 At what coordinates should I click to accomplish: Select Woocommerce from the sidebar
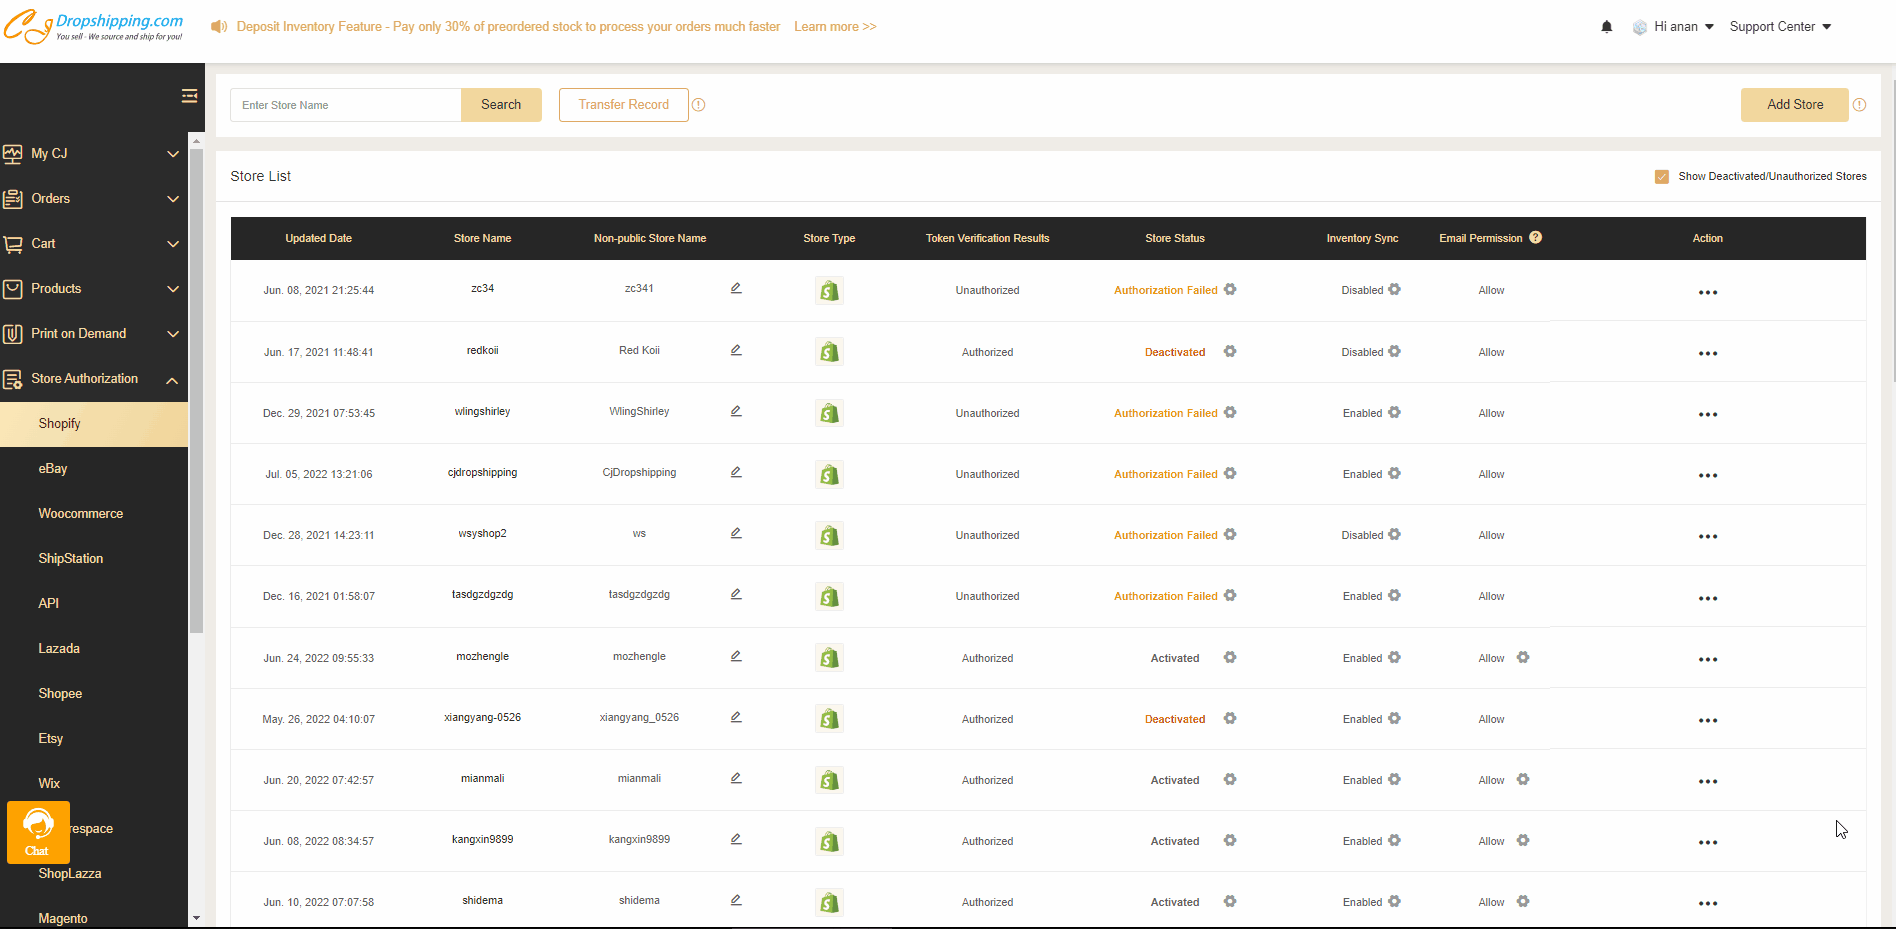[81, 514]
